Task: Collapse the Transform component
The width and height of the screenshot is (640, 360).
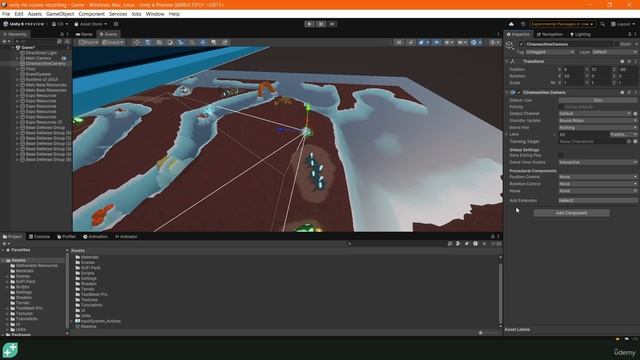Action: [507, 61]
